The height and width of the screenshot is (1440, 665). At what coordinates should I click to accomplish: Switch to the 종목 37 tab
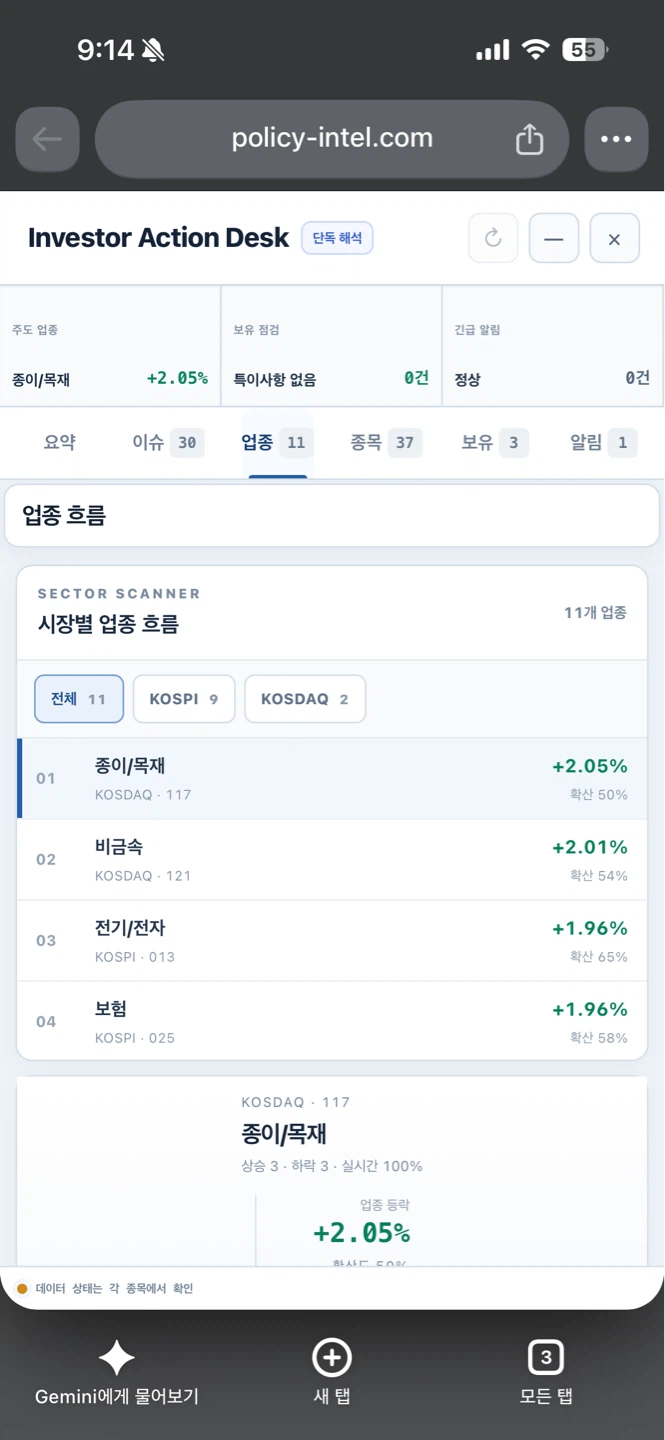pyautogui.click(x=386, y=443)
